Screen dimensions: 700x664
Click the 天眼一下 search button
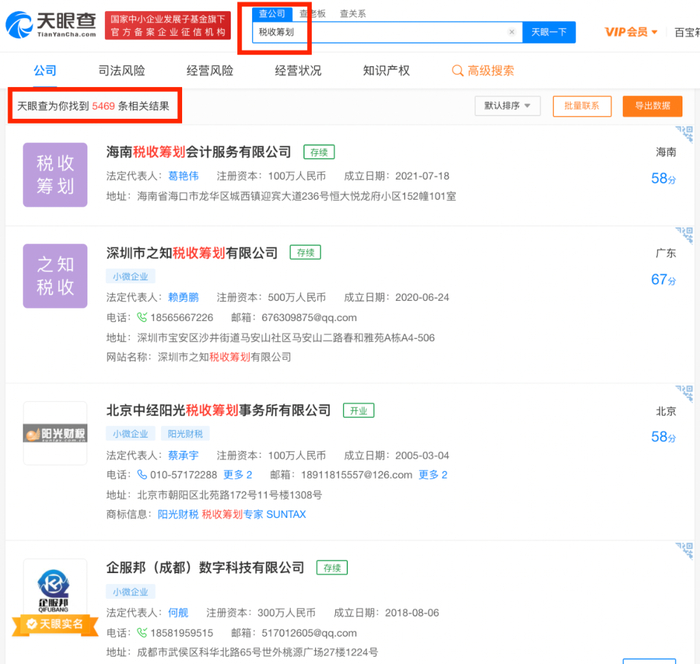[x=549, y=32]
